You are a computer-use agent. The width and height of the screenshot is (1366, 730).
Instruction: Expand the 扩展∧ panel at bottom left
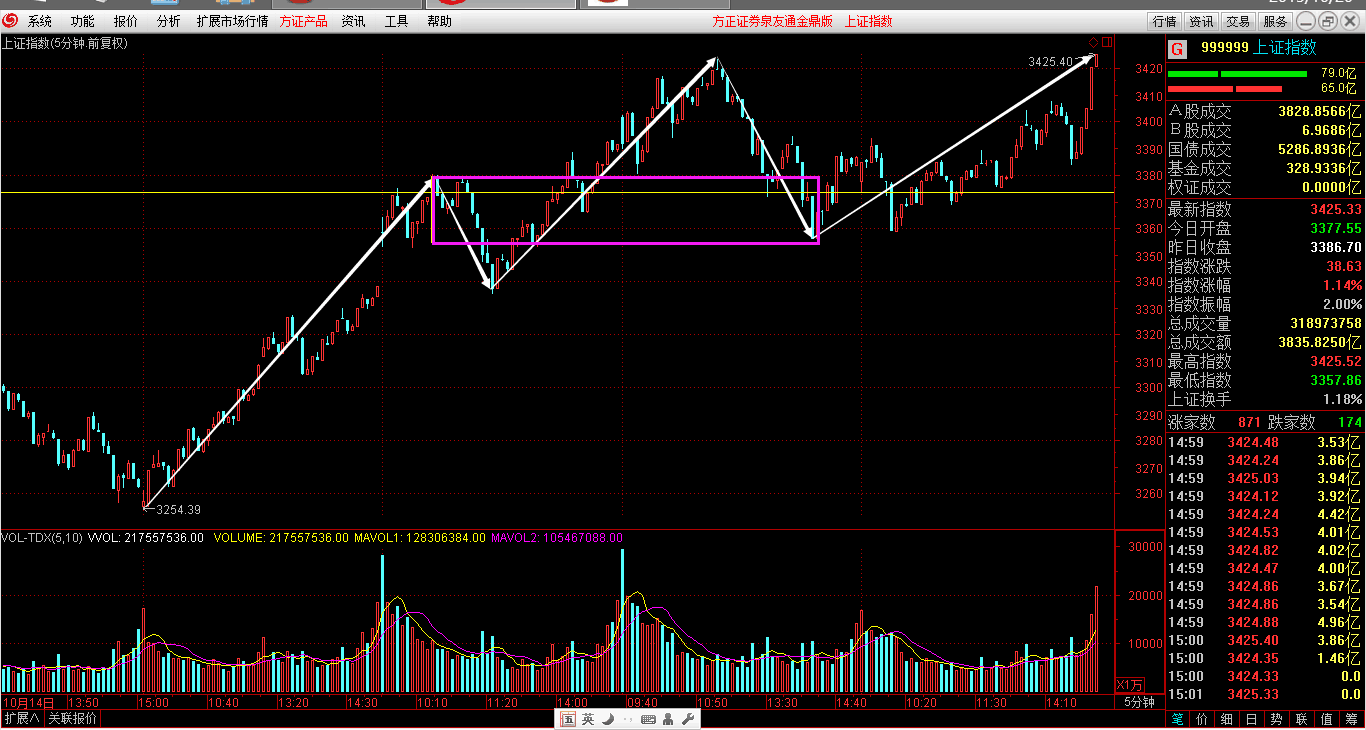tap(21, 719)
